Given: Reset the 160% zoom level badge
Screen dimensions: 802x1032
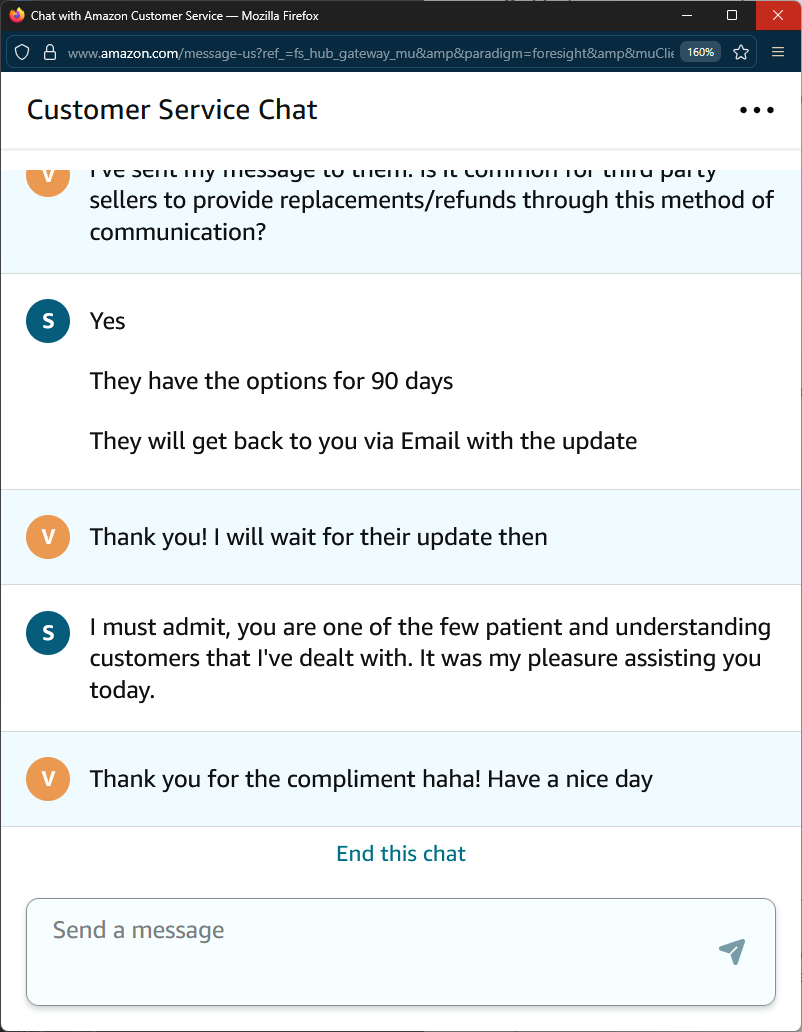Looking at the screenshot, I should (x=700, y=52).
